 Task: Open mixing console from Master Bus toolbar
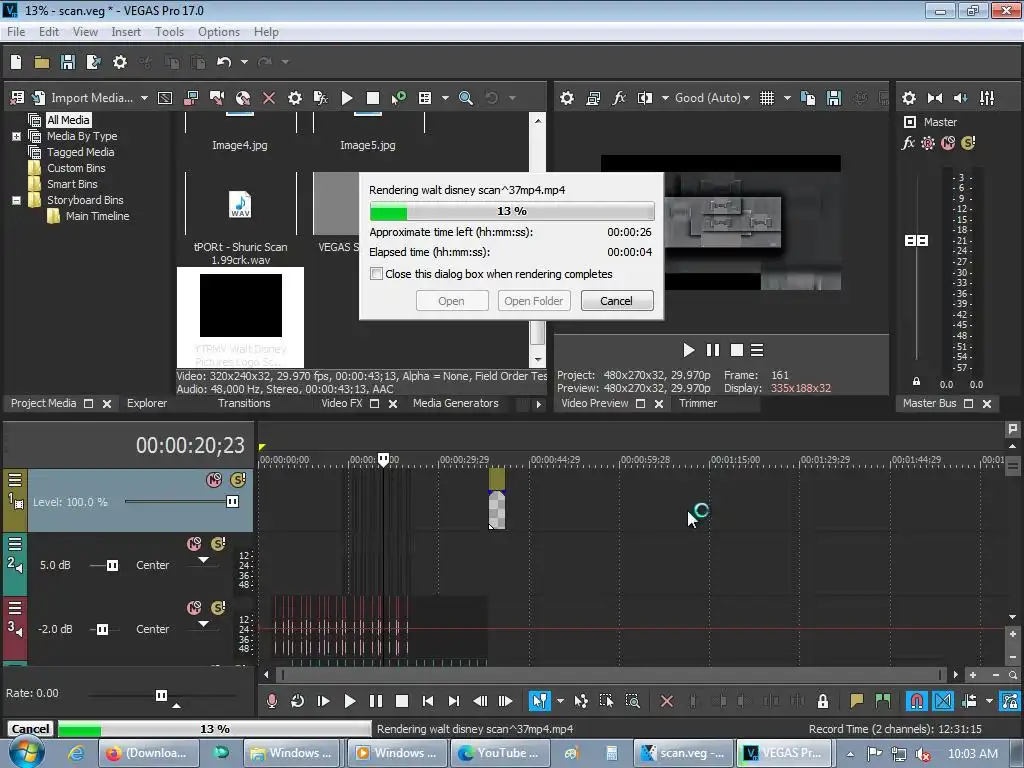(987, 98)
